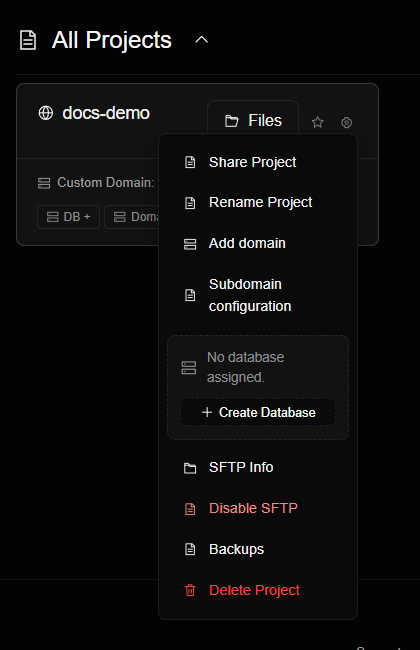The height and width of the screenshot is (650, 420).
Task: Click the No database assigned text
Action: 245,367
